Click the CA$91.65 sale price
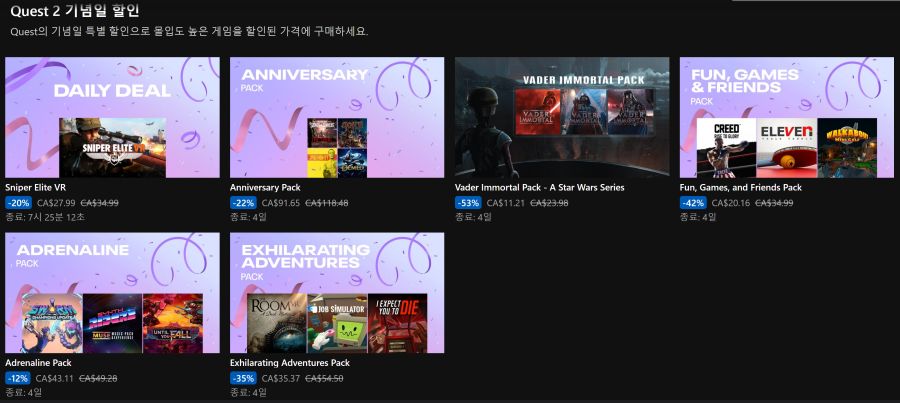The image size is (900, 403). point(281,203)
